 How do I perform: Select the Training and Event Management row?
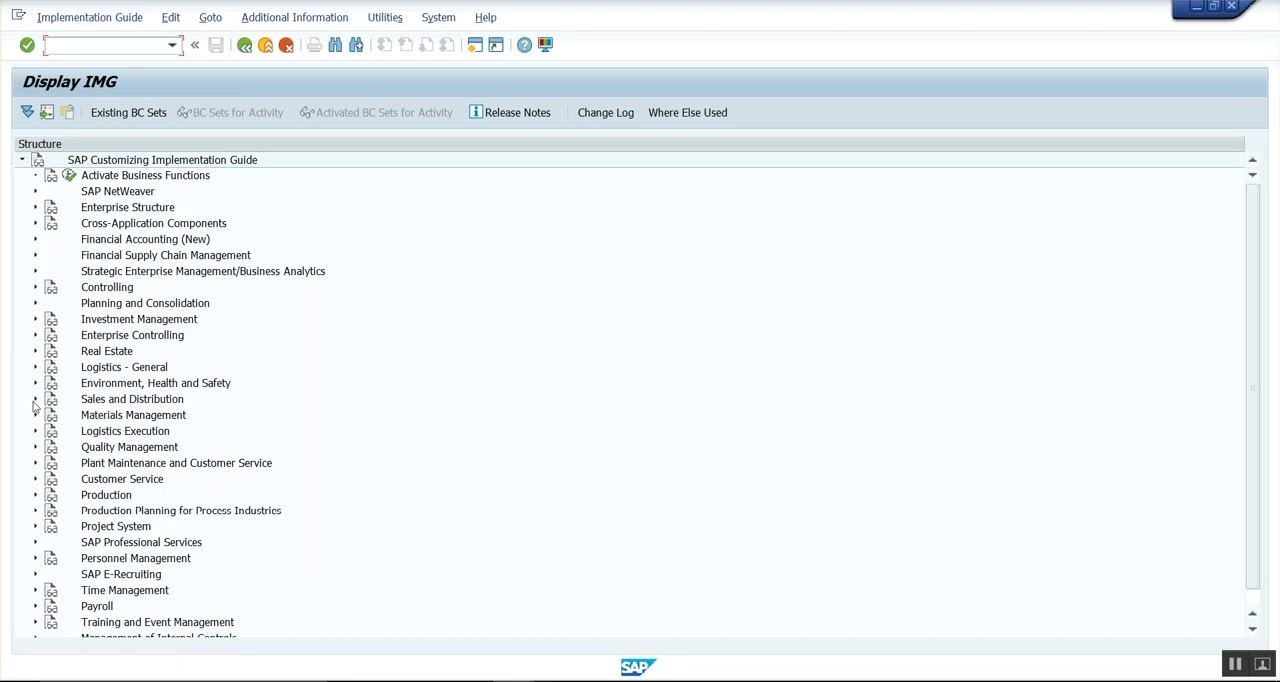[x=157, y=622]
